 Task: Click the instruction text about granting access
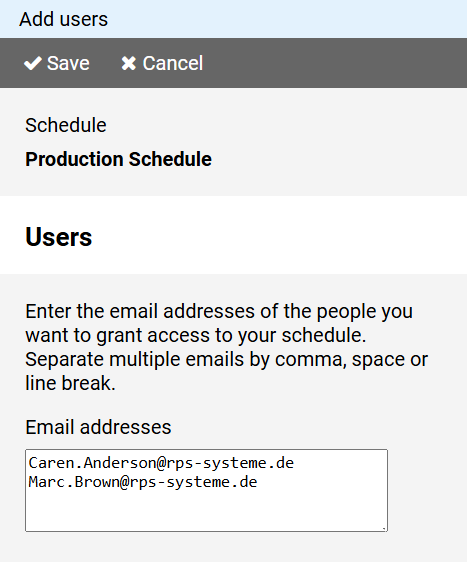coord(226,347)
